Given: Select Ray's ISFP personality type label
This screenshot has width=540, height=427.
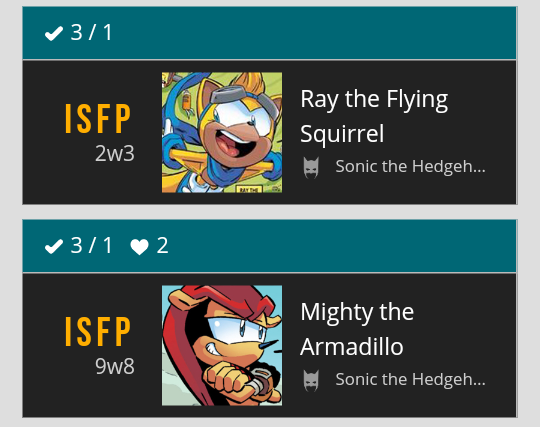Looking at the screenshot, I should (x=98, y=118).
